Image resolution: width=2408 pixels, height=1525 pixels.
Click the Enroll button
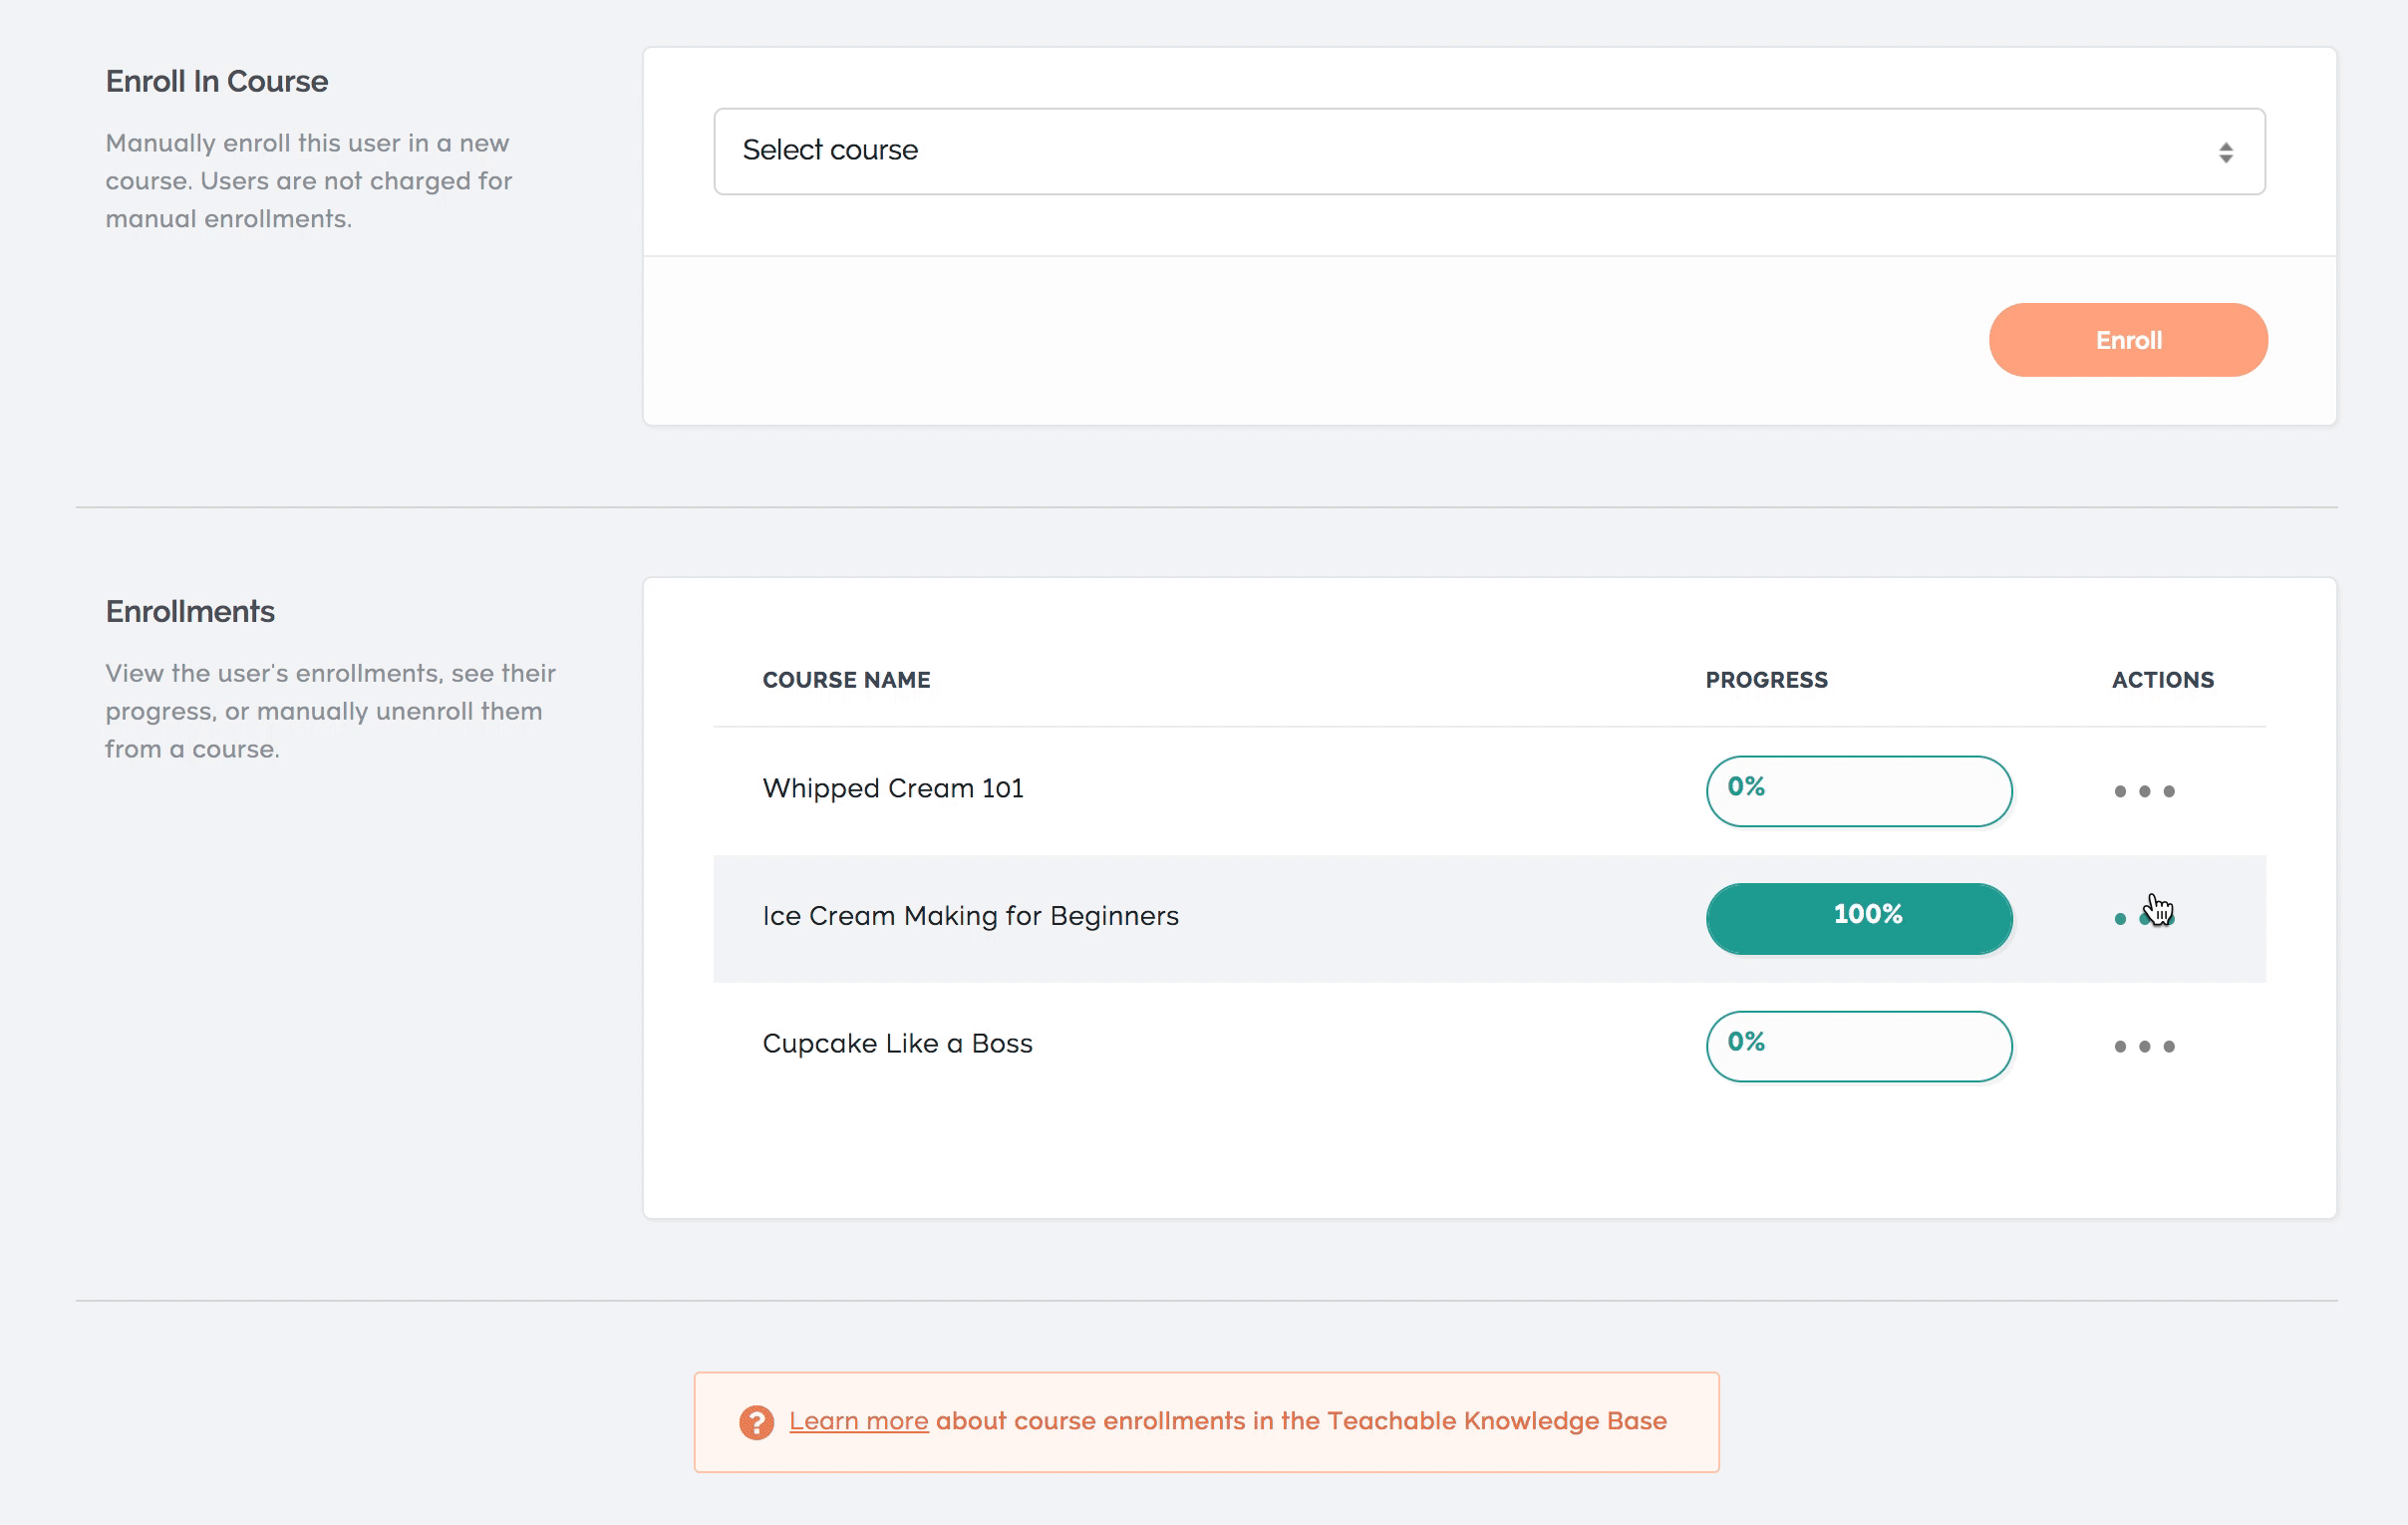2128,340
